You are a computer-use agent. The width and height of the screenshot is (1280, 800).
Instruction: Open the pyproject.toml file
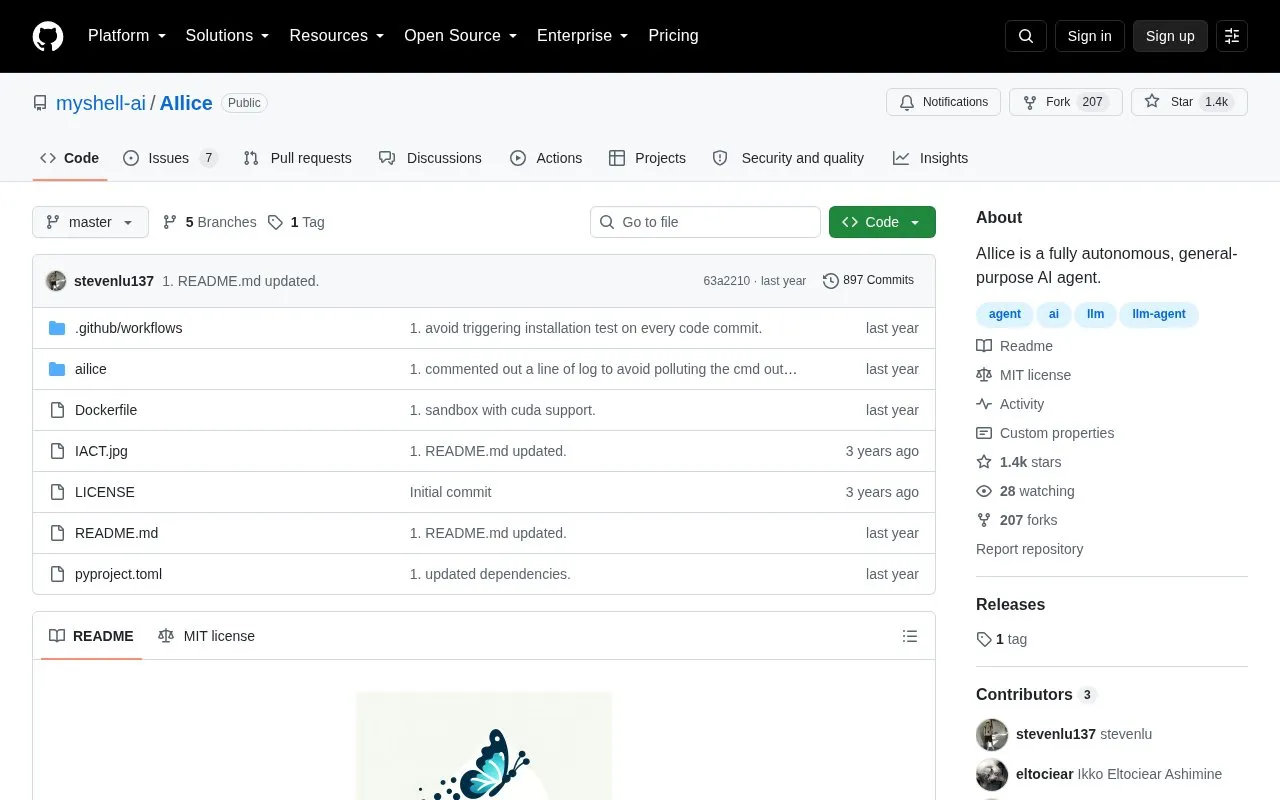(x=118, y=574)
